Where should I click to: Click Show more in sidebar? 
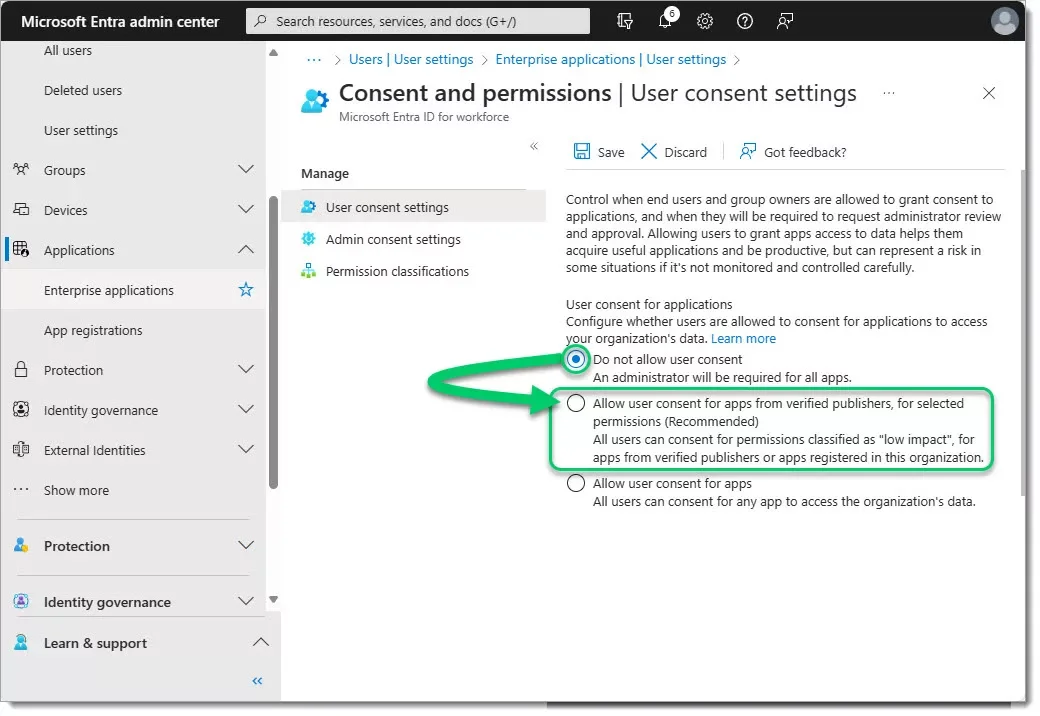[76, 490]
